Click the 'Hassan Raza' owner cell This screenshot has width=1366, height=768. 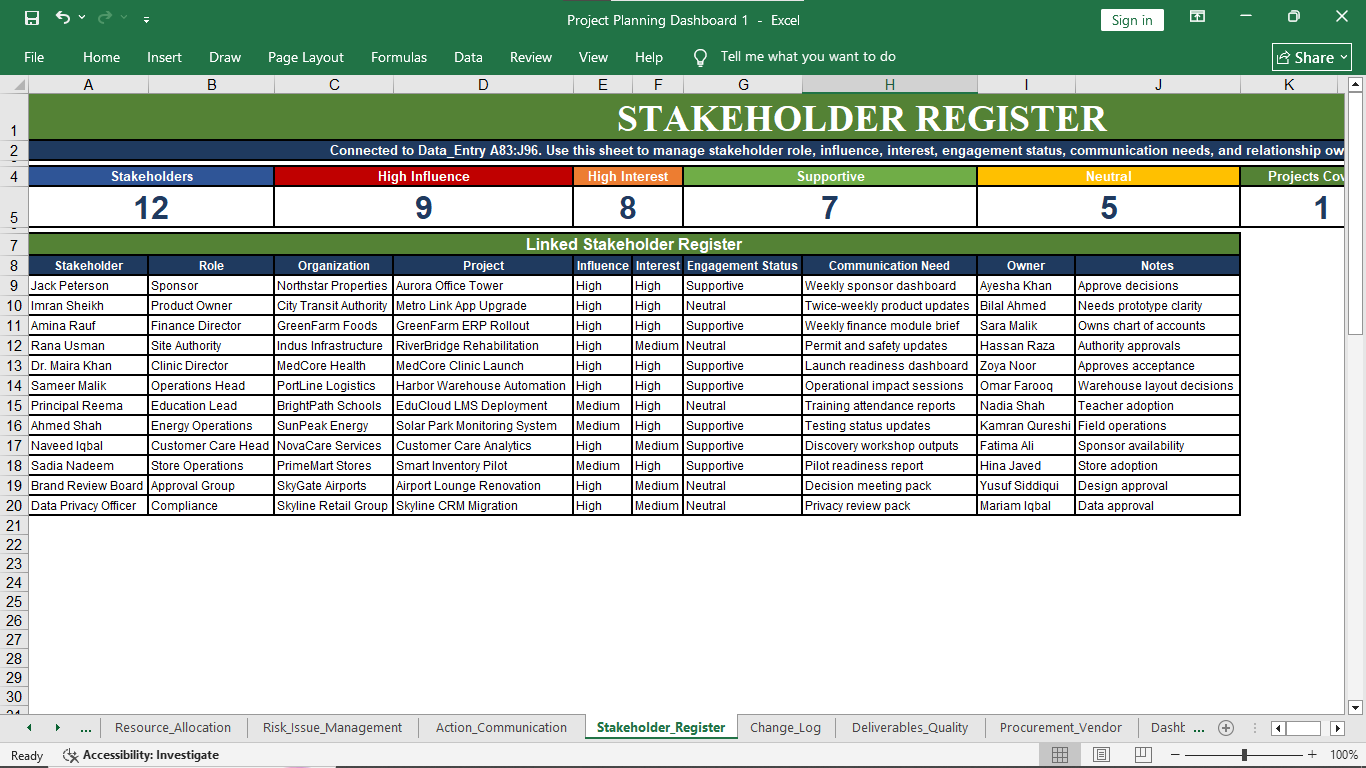pos(1026,346)
